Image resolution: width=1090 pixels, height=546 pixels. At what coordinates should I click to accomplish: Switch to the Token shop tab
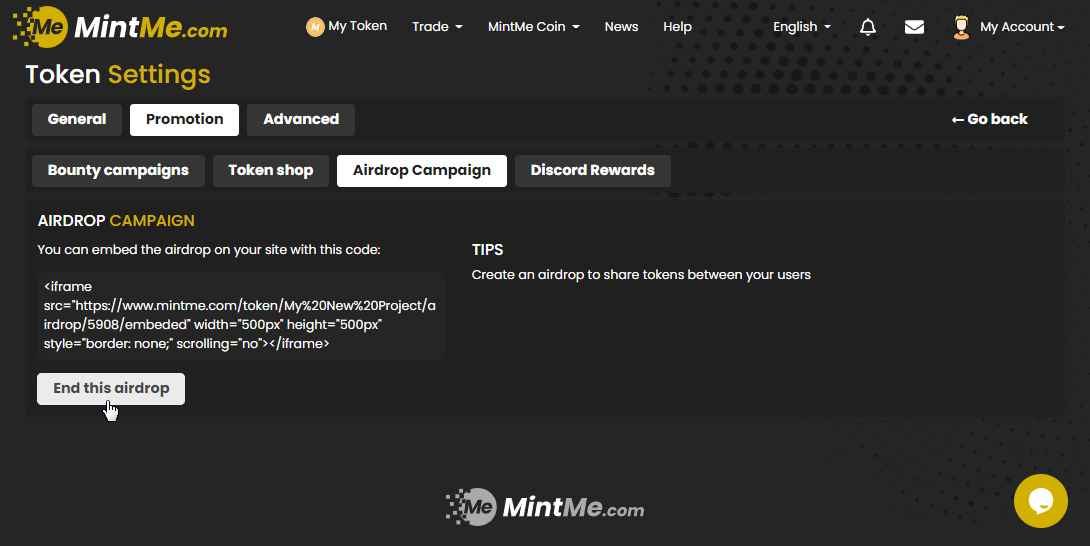click(x=271, y=170)
